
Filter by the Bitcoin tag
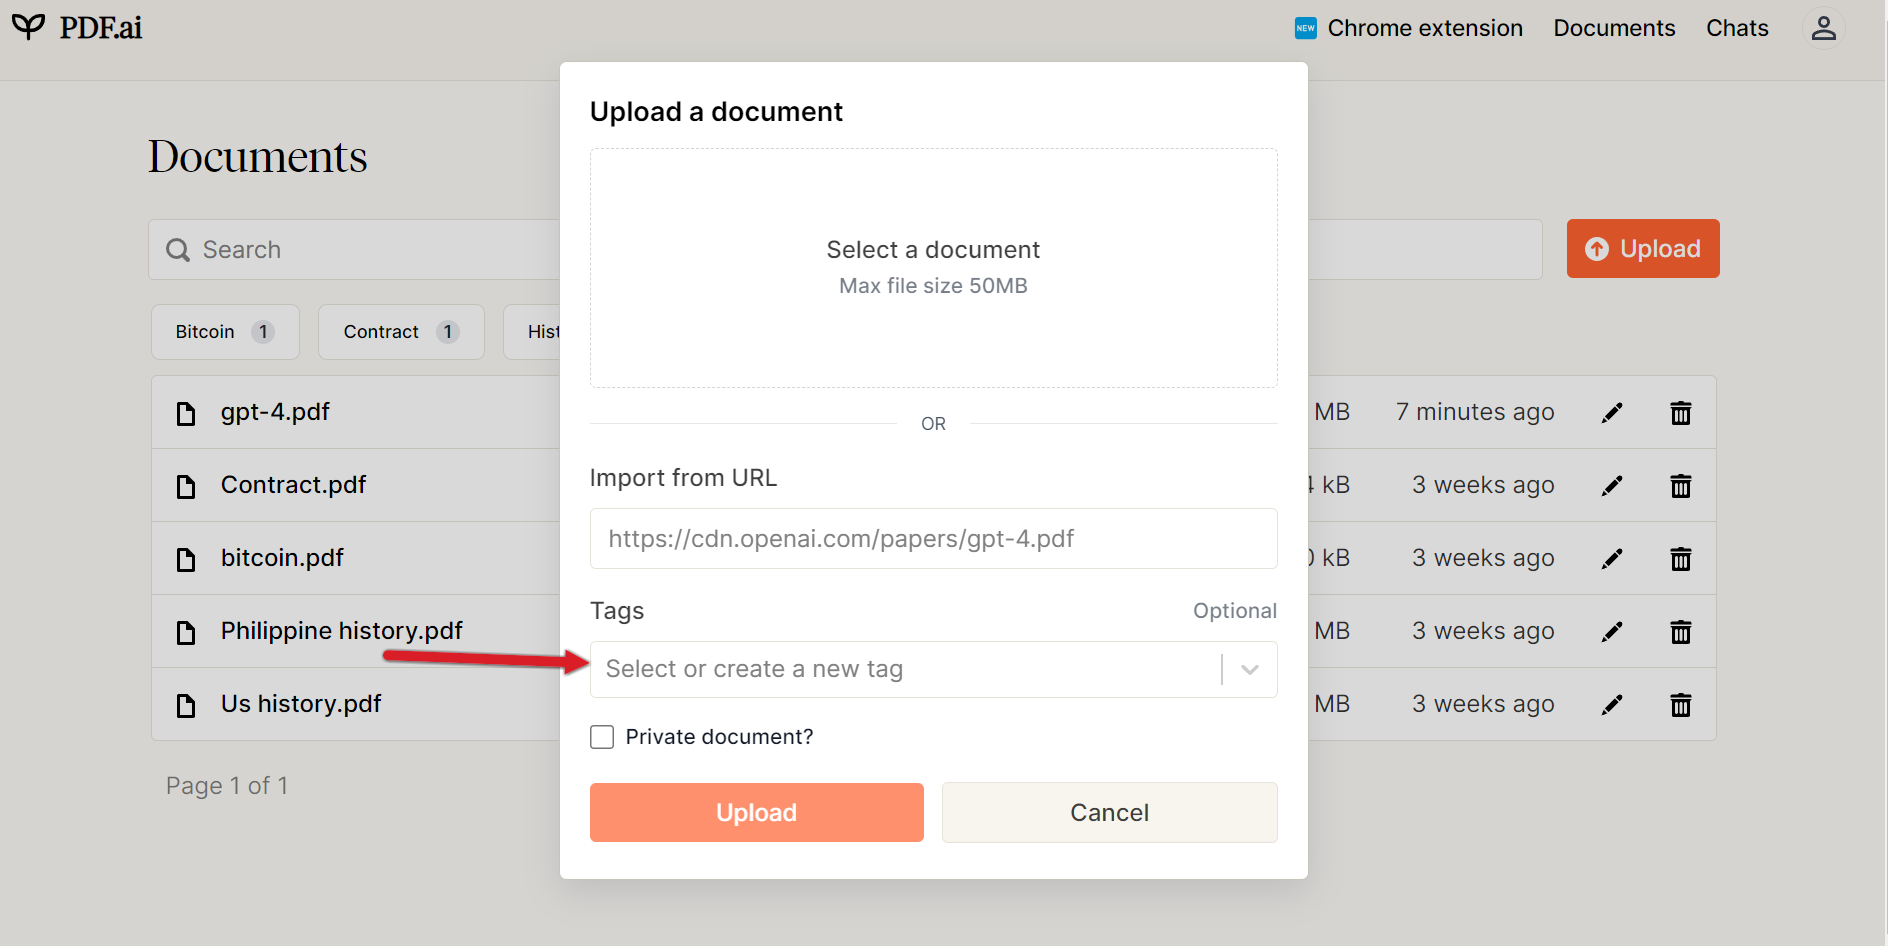click(x=225, y=332)
